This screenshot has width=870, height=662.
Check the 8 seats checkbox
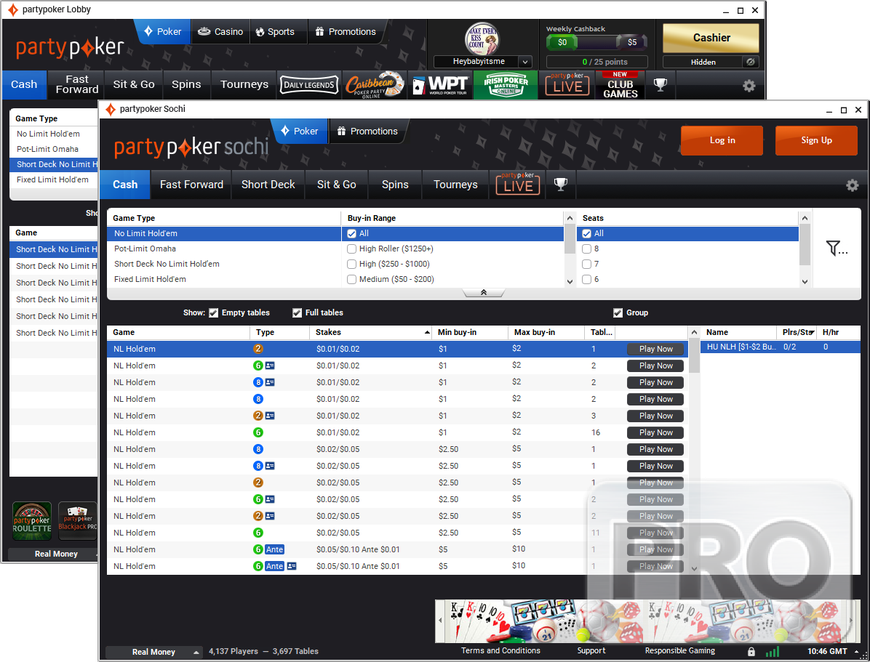click(x=586, y=249)
